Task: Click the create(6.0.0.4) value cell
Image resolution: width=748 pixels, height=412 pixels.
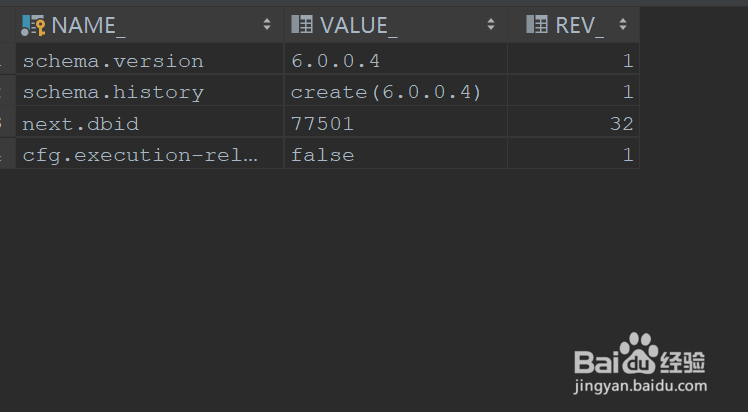Action: tap(386, 92)
